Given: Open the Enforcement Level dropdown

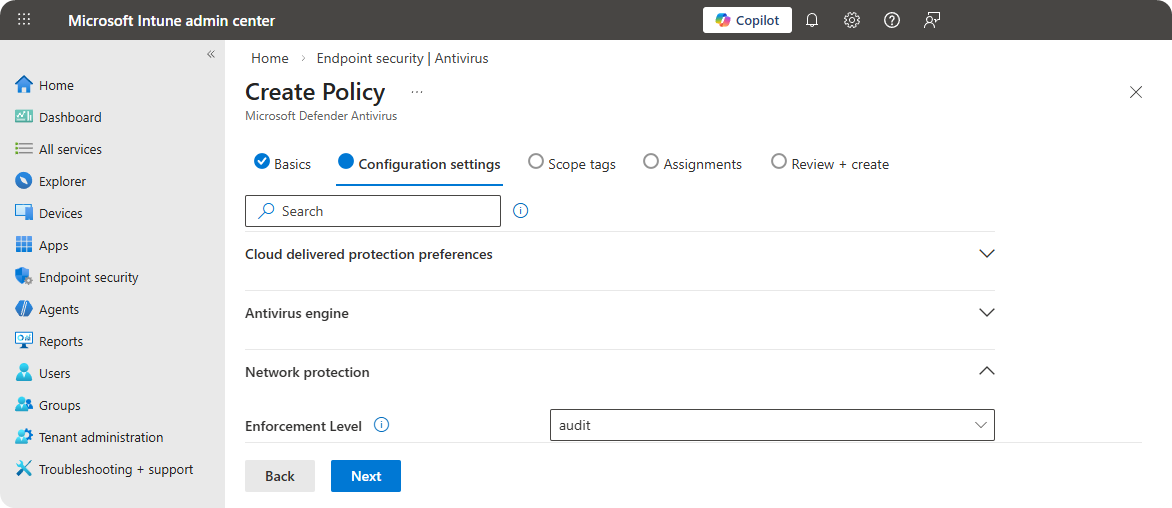Looking at the screenshot, I should 772,425.
